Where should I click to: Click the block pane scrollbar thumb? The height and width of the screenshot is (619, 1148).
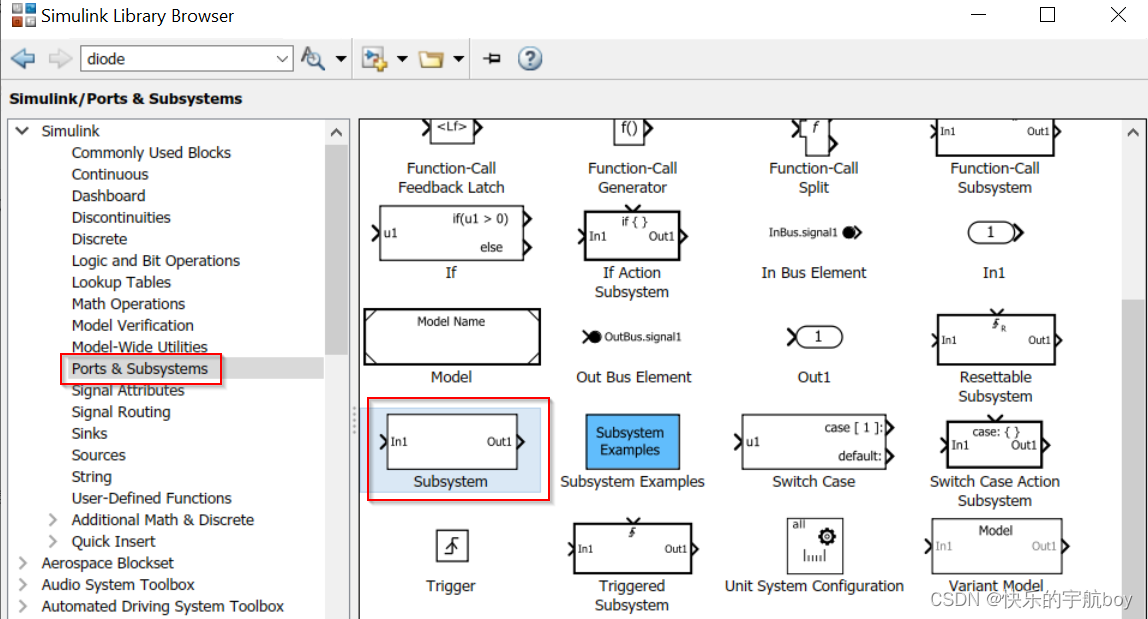(x=1133, y=458)
